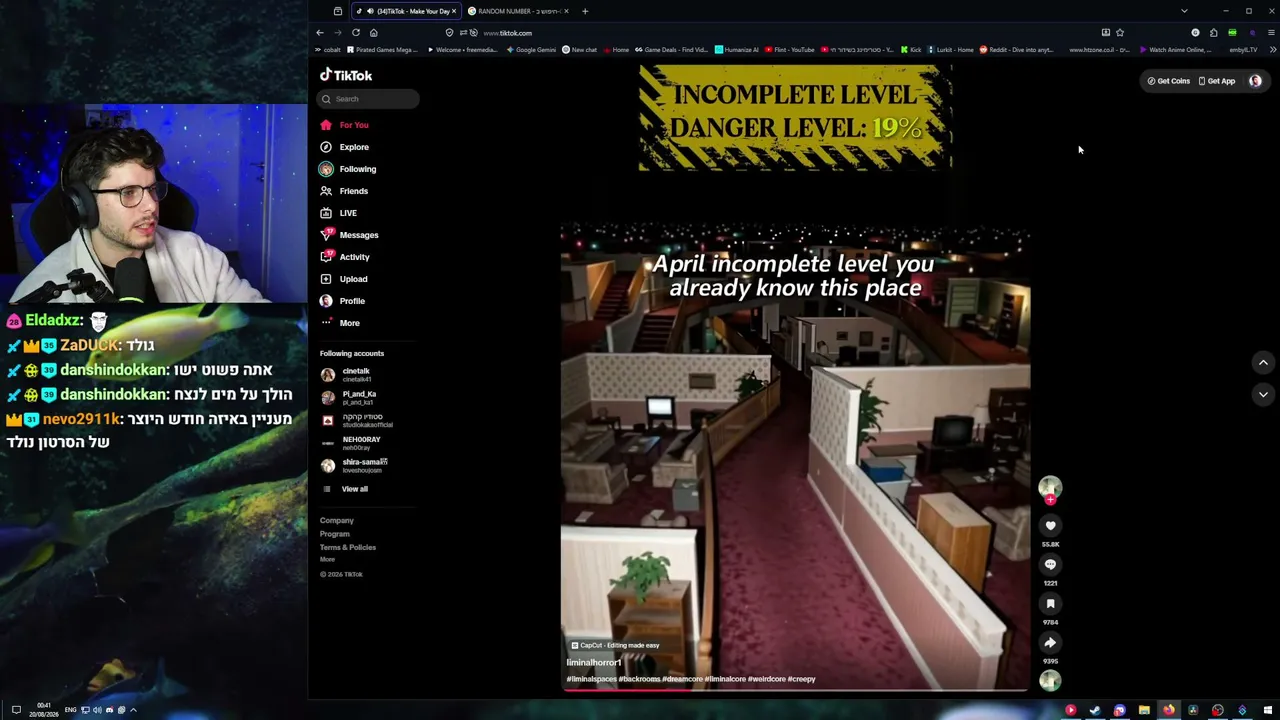This screenshot has width=1280, height=720.
Task: Show hidden system tray icons
Action: [x=133, y=710]
